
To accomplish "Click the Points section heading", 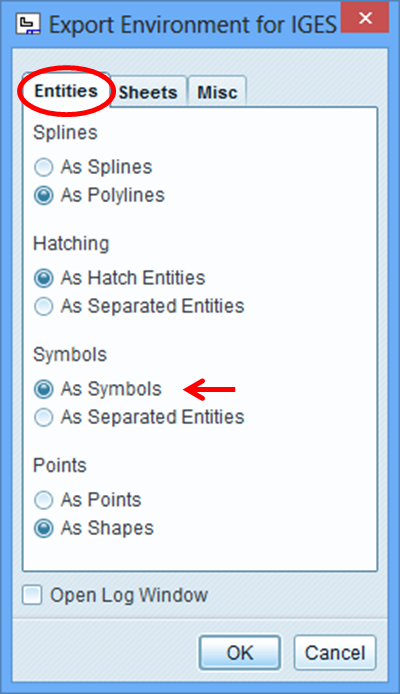I will pos(60,466).
